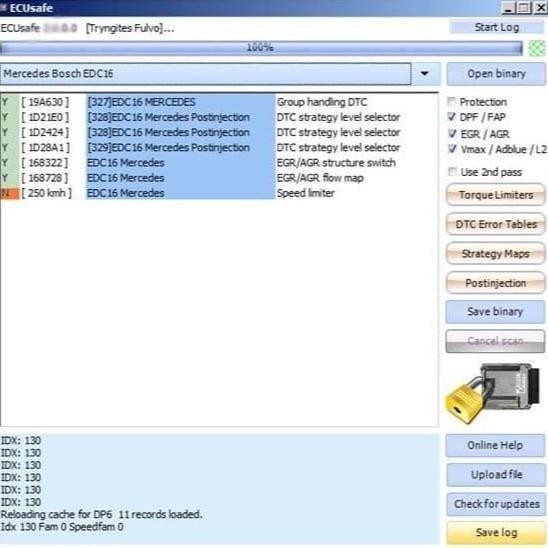The width and height of the screenshot is (548, 548).
Task: Click the green checkered status indicator
Action: pyautogui.click(x=536, y=48)
